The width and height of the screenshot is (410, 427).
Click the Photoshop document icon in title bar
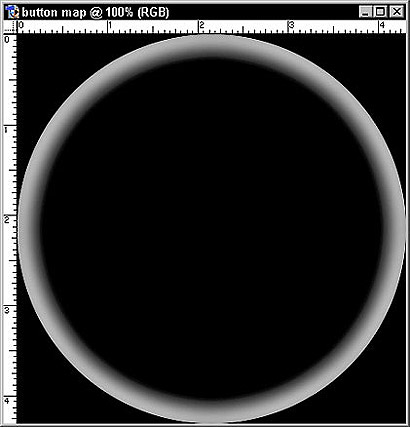(13, 12)
